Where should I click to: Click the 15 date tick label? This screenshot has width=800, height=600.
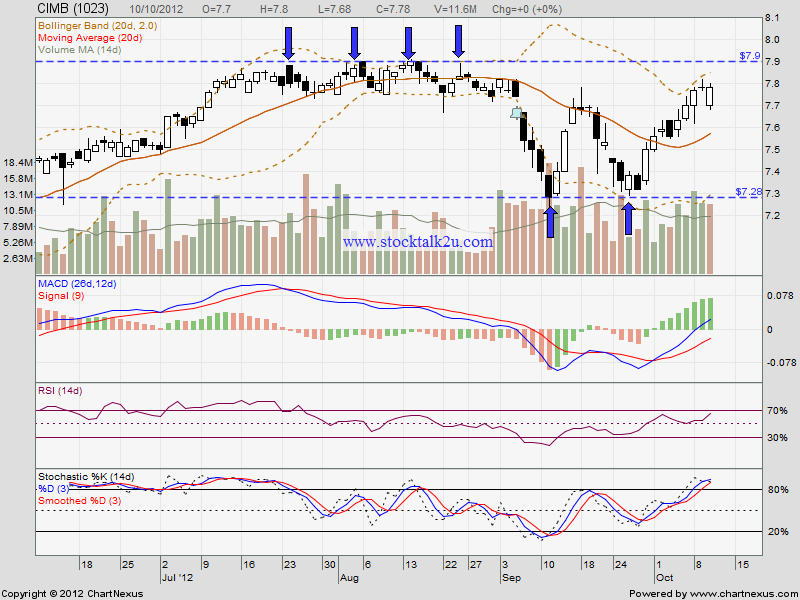743,565
